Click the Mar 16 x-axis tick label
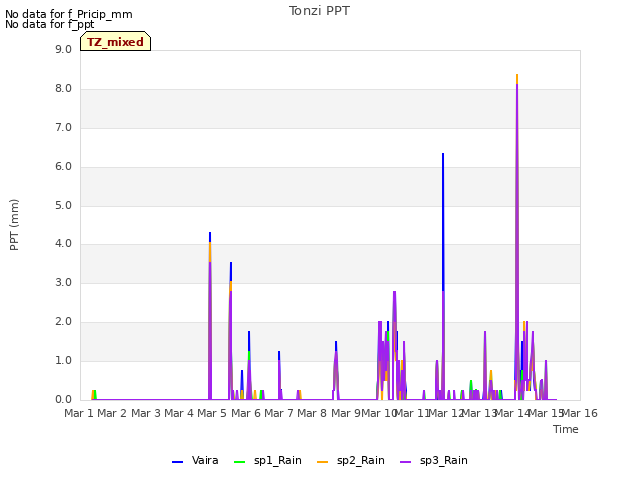 [x=580, y=413]
